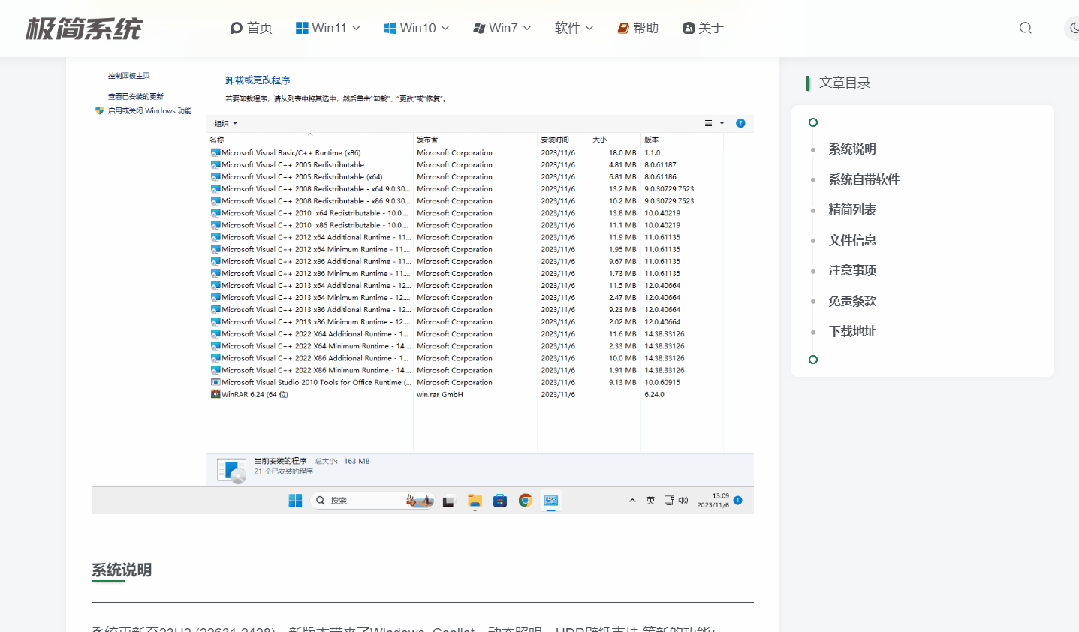Screen dimensions: 1079x632
Task: Click the 查看已安装的更新 link in control panel
Action: (136, 96)
